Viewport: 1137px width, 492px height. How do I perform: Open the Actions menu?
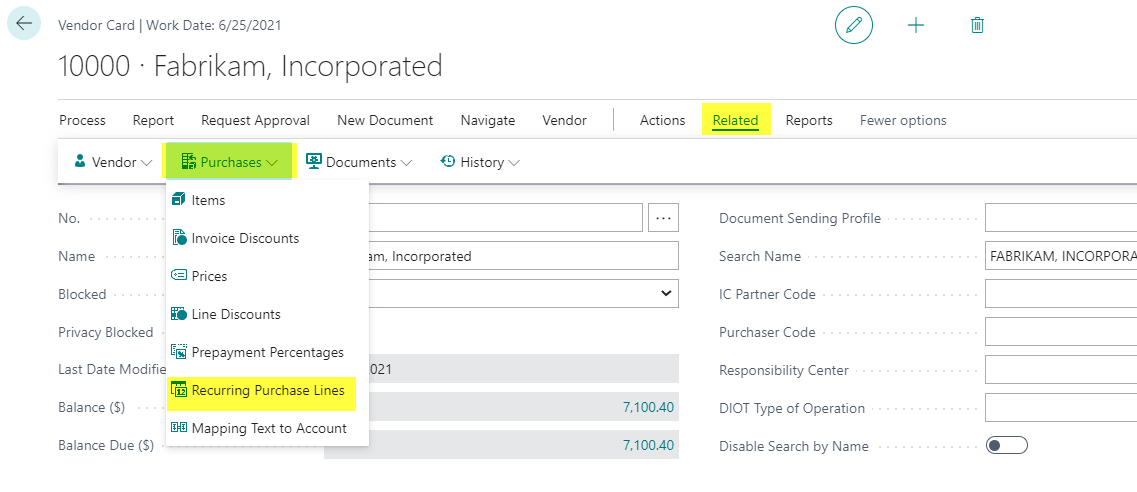point(662,120)
